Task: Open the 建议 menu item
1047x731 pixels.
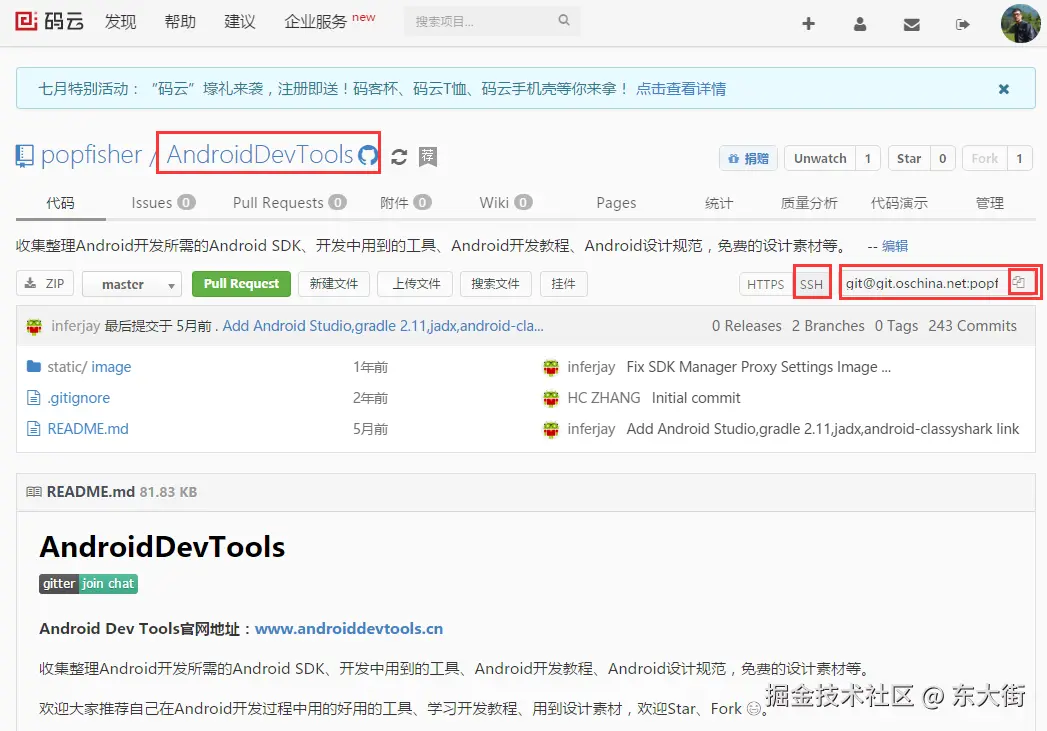Action: click(240, 21)
